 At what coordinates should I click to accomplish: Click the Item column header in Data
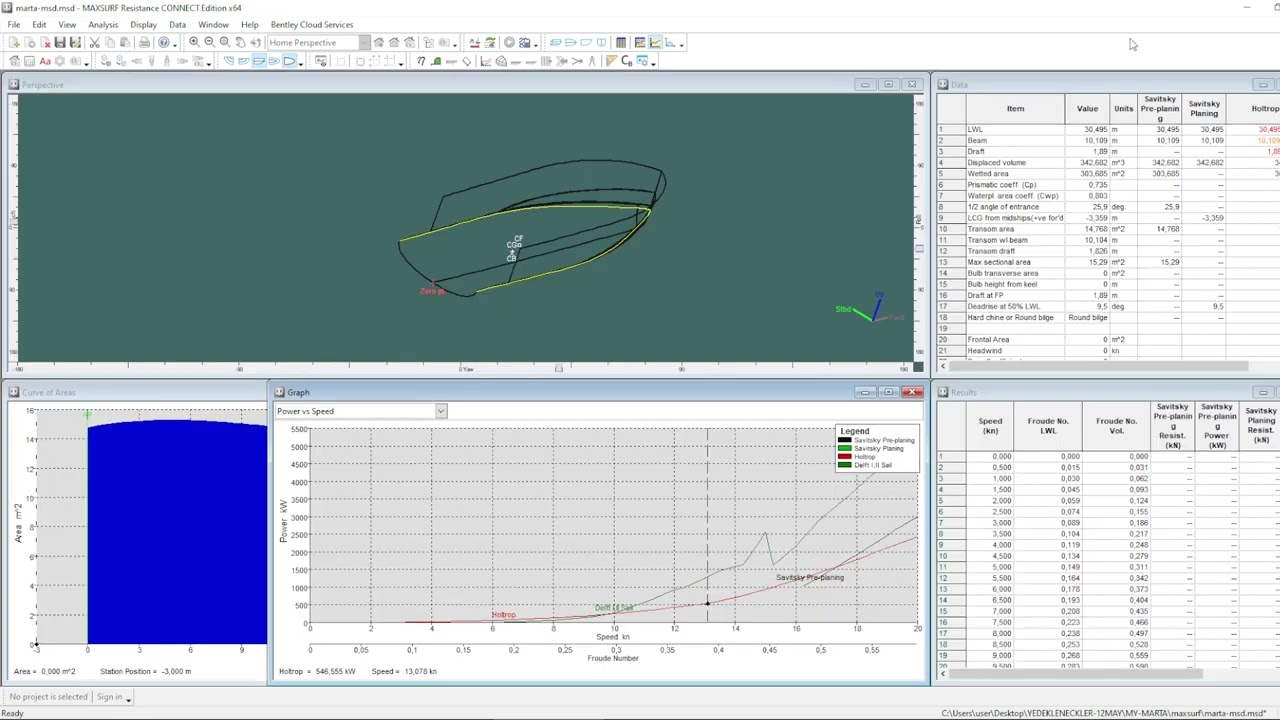click(1015, 109)
